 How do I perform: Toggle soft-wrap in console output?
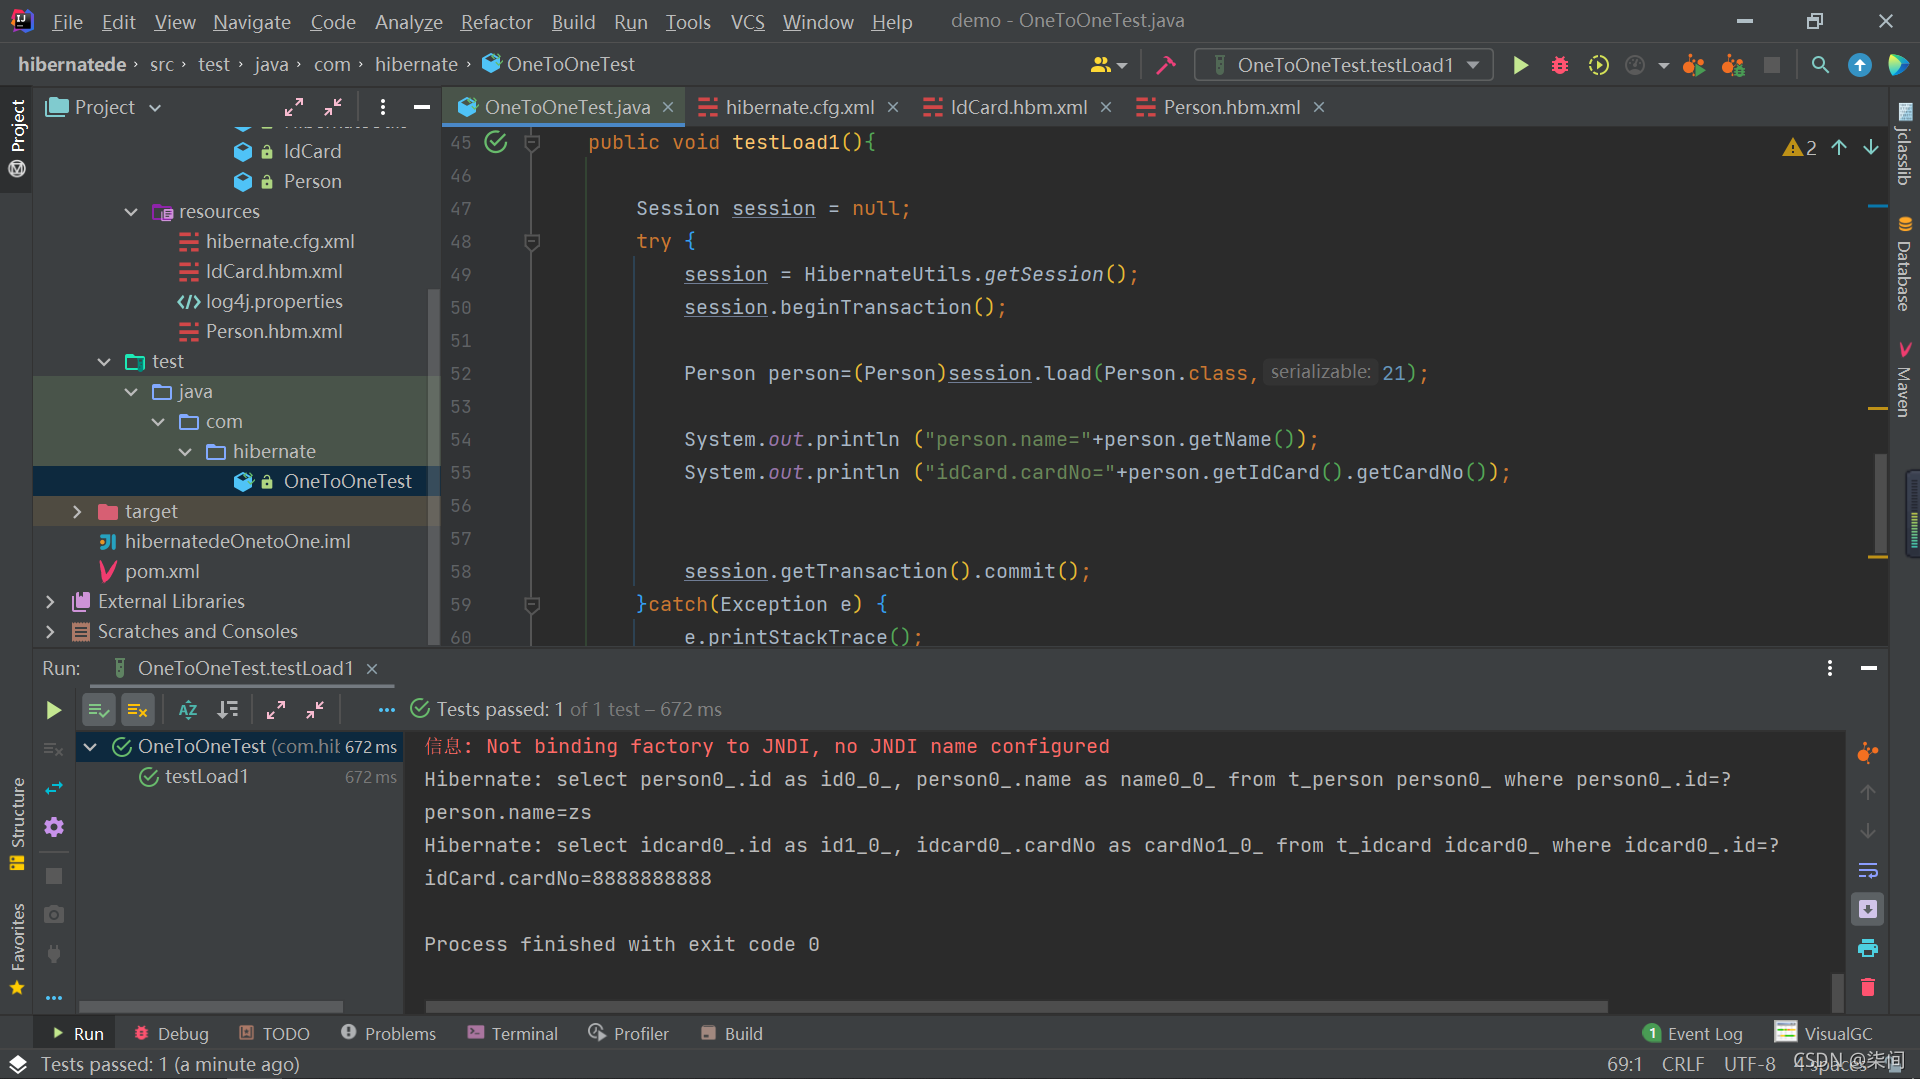1867,870
